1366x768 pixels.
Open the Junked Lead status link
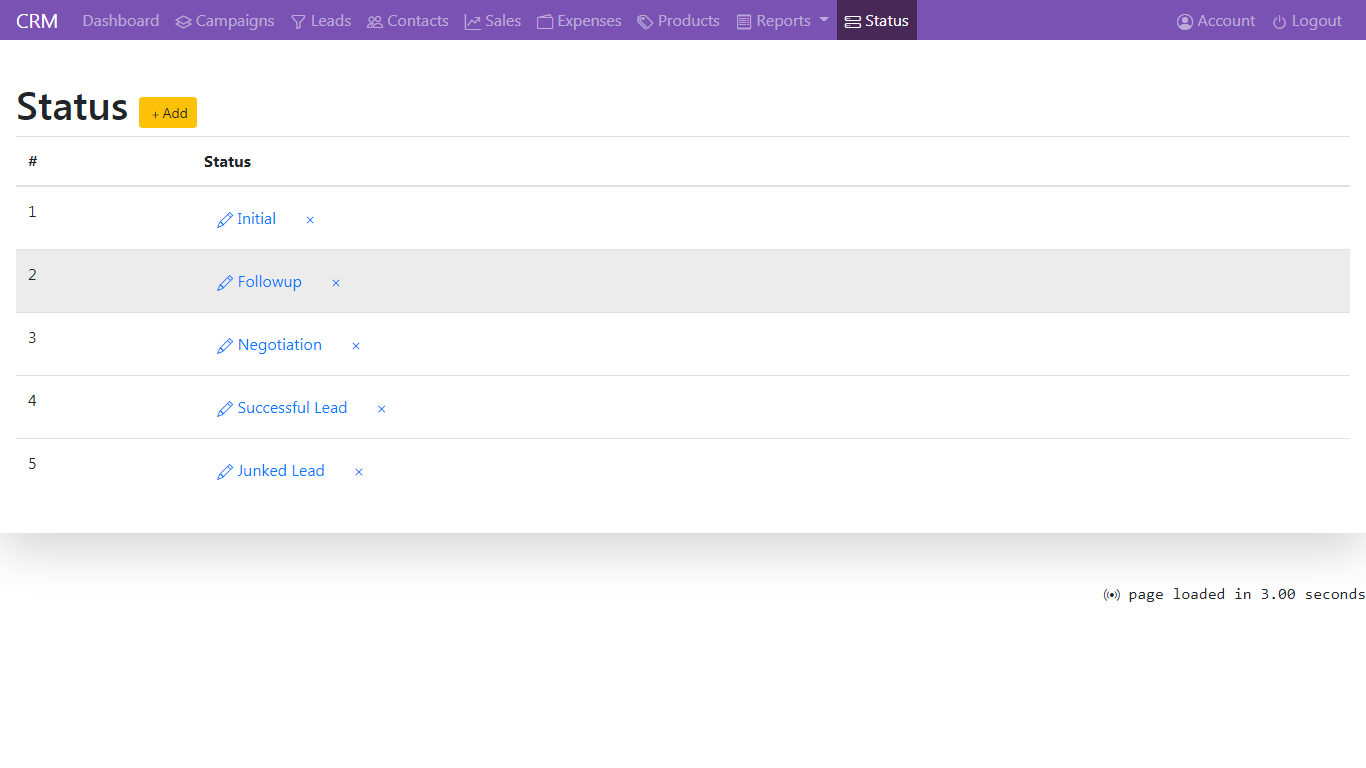pos(281,471)
